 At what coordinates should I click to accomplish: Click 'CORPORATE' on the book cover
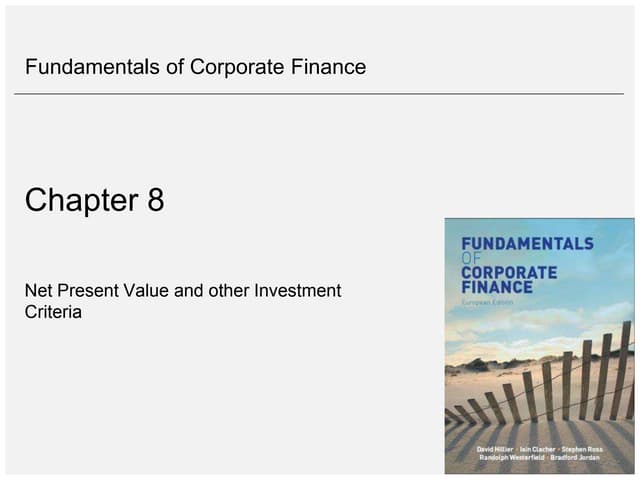[509, 273]
